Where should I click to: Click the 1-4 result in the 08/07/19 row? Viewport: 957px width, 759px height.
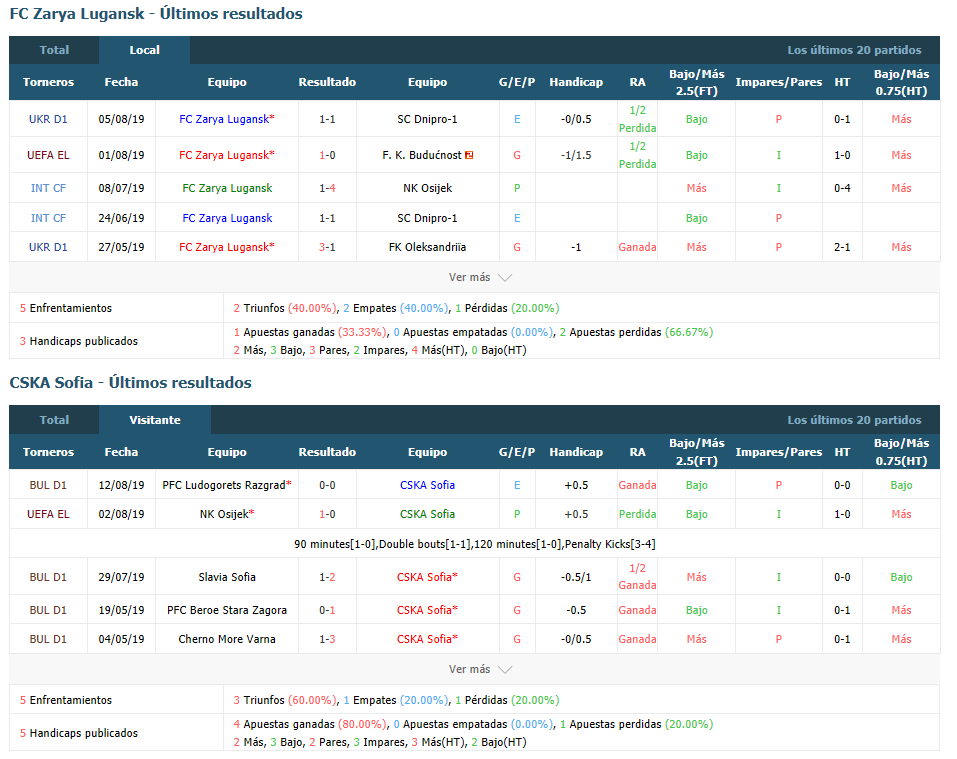pos(327,188)
